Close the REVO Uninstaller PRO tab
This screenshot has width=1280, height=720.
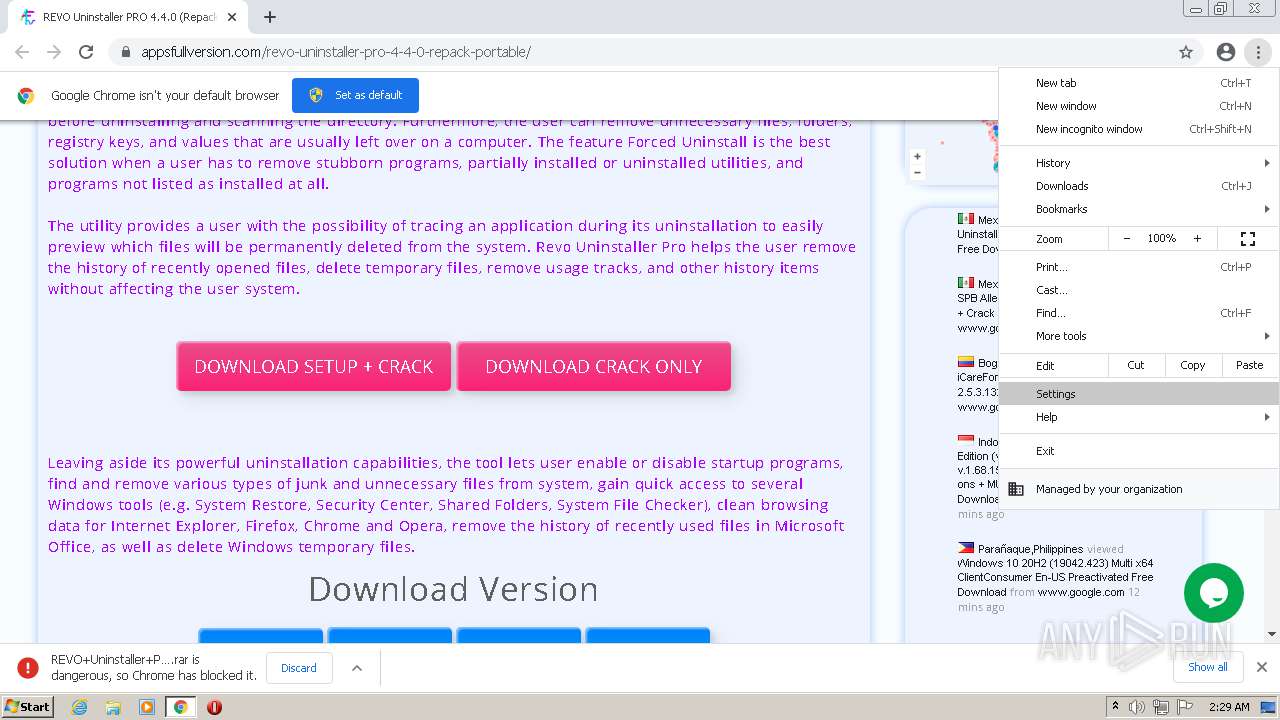point(232,17)
